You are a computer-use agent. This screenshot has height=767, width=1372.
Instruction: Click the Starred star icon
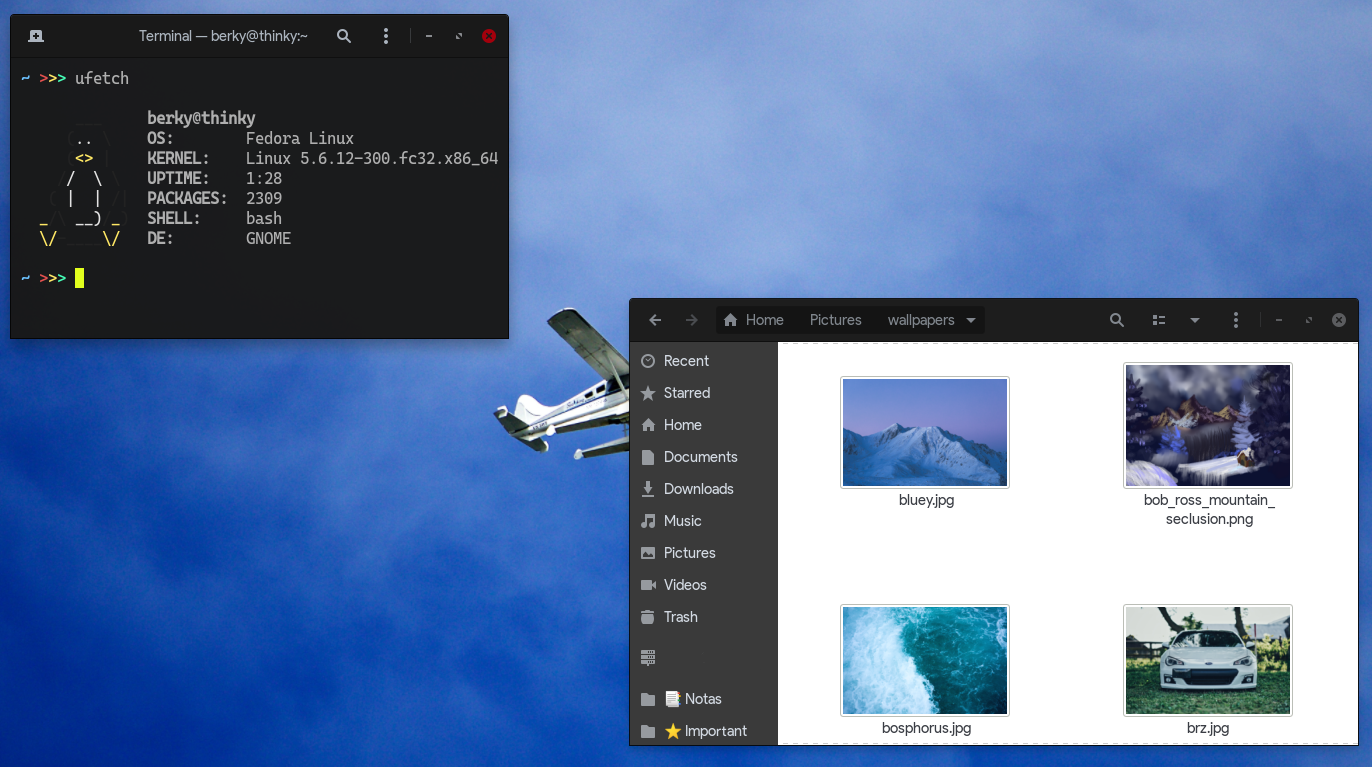click(x=648, y=393)
